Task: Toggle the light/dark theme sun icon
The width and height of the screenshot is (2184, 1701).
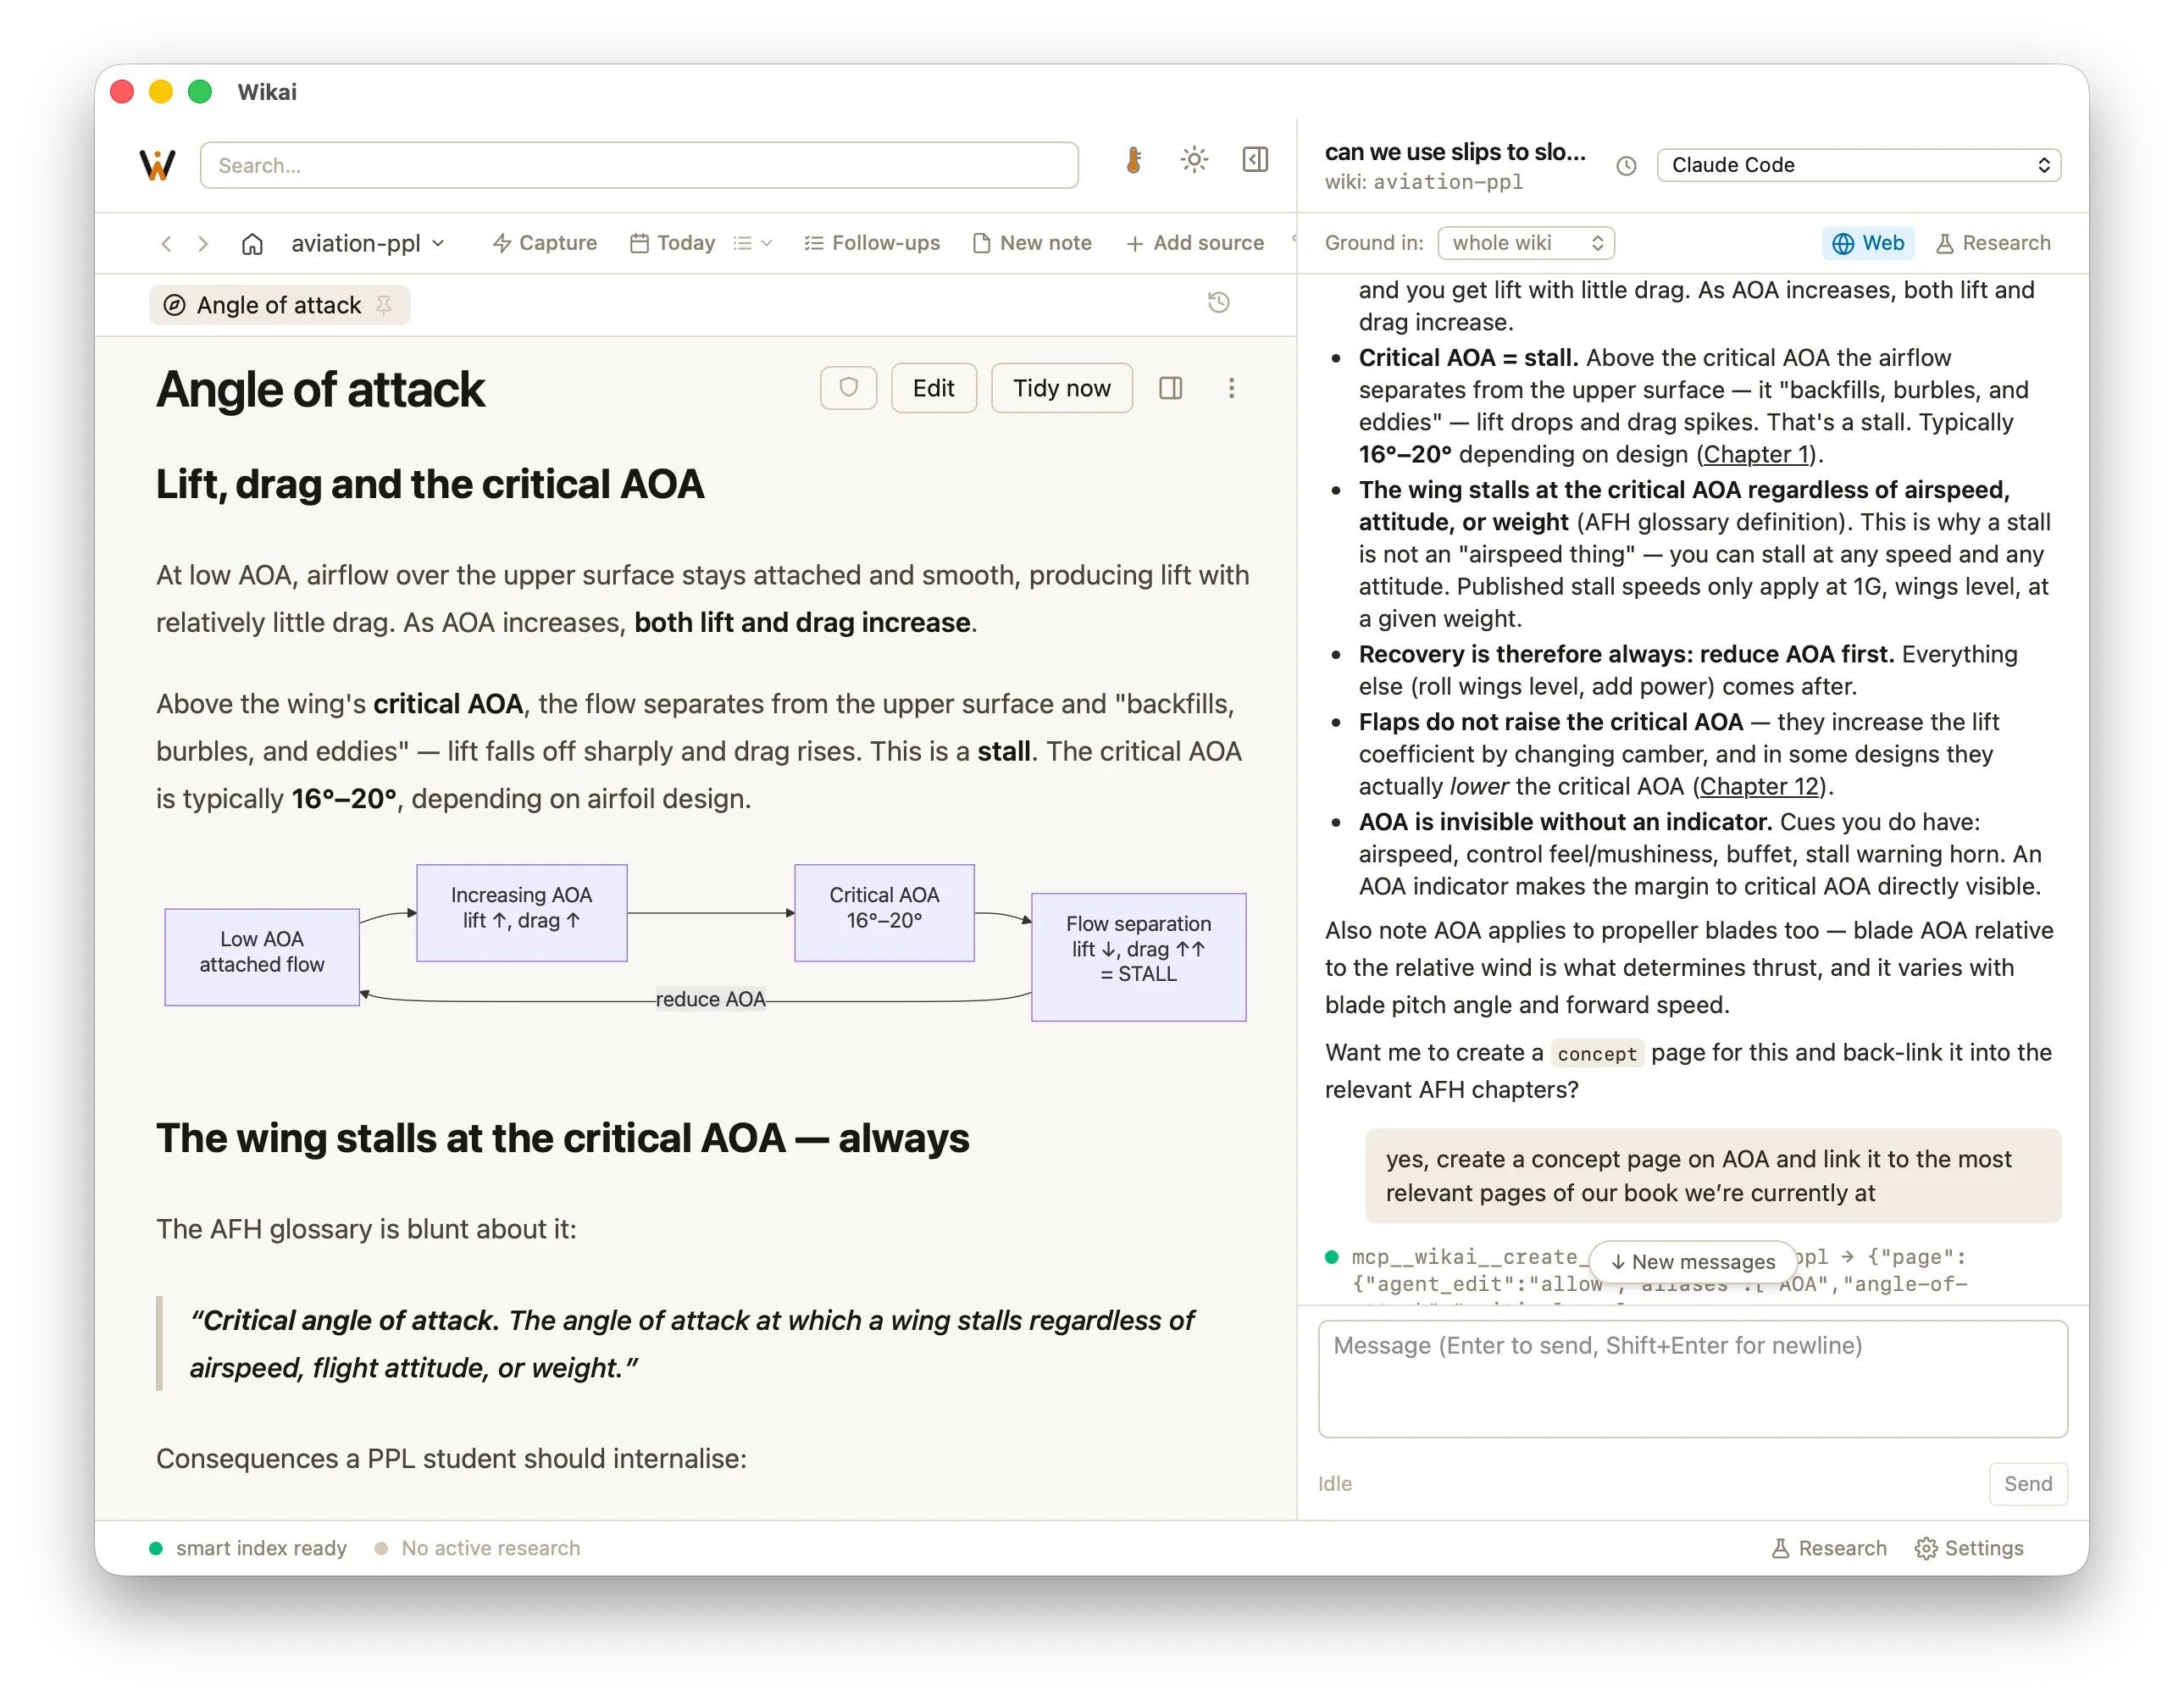Action: tap(1194, 160)
